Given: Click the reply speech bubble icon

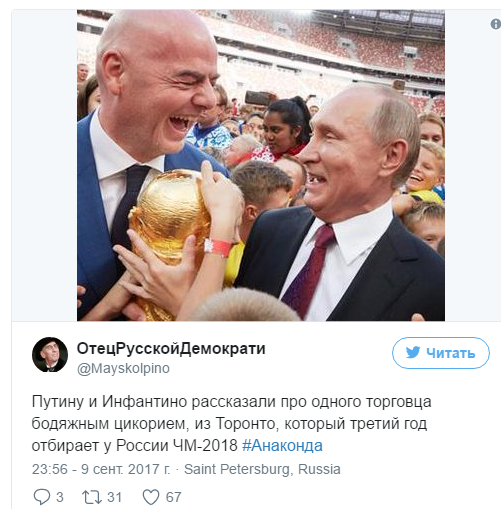Looking at the screenshot, I should point(42,497).
